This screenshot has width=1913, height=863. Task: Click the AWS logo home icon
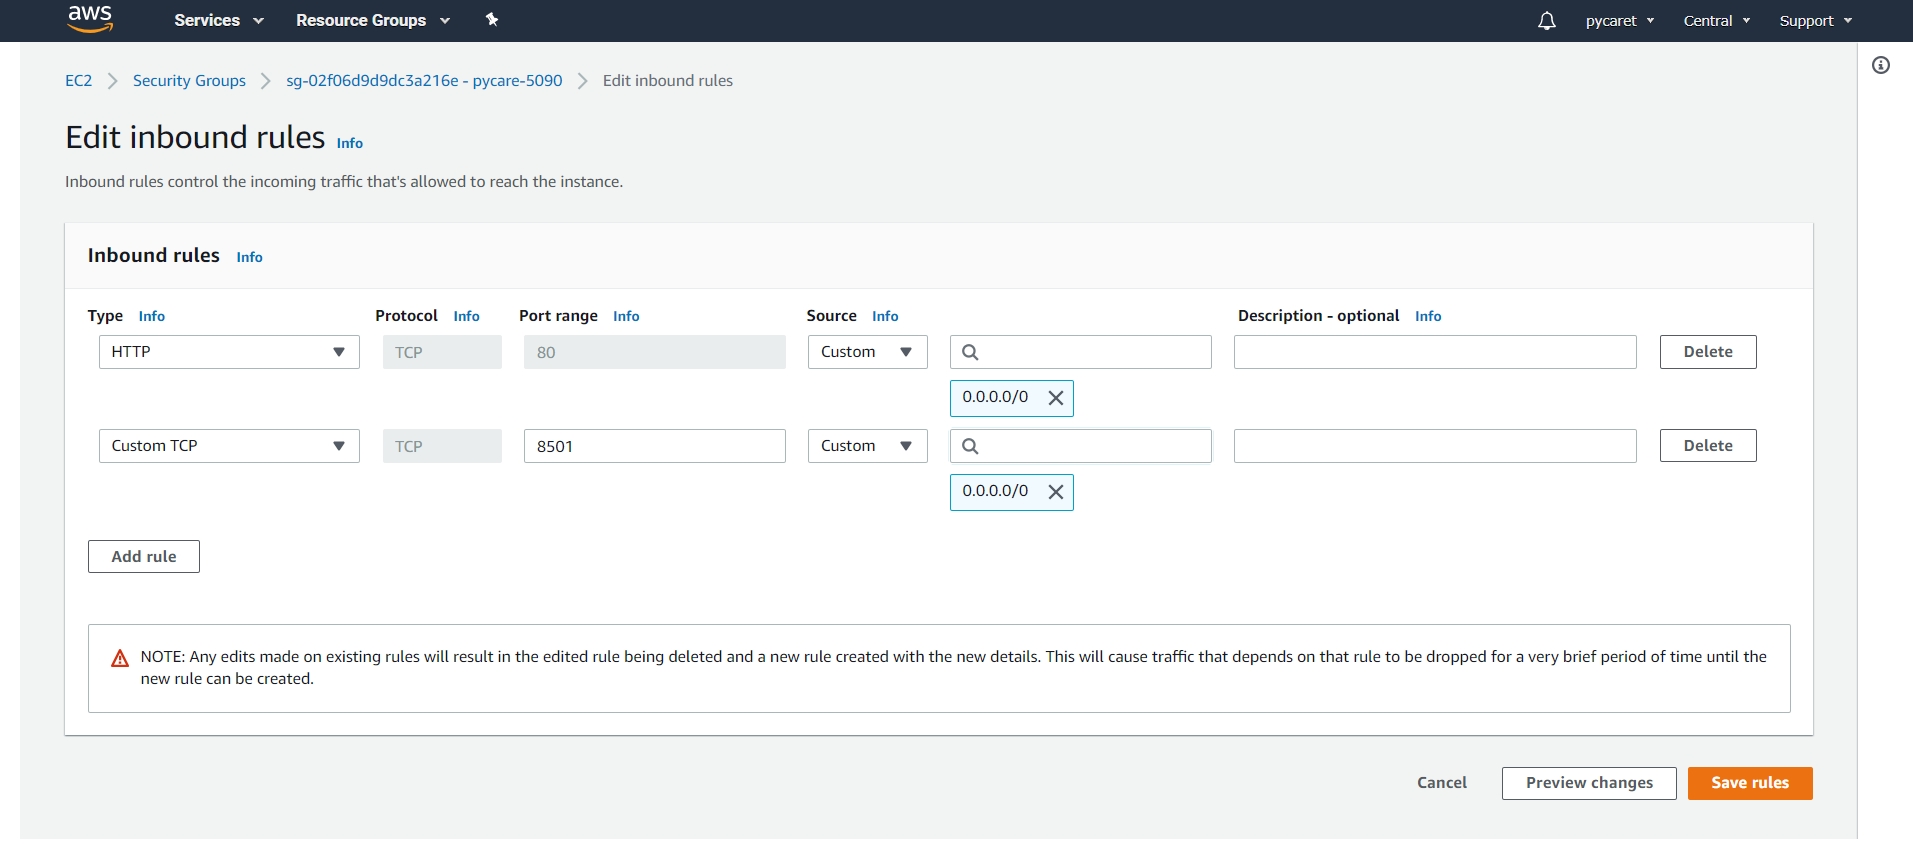pyautogui.click(x=90, y=19)
